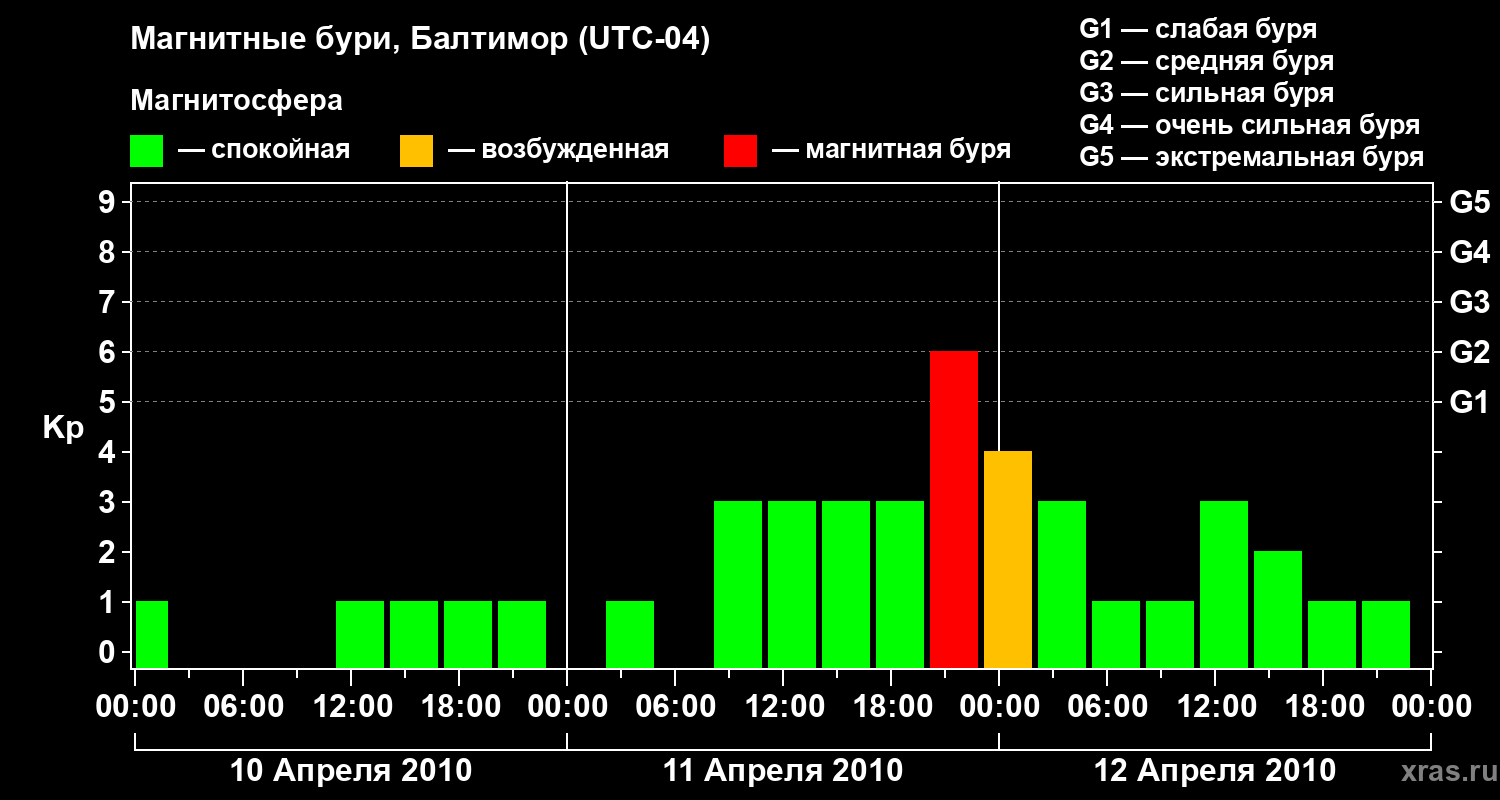Click the '— спокойная' legend label

coord(264,151)
